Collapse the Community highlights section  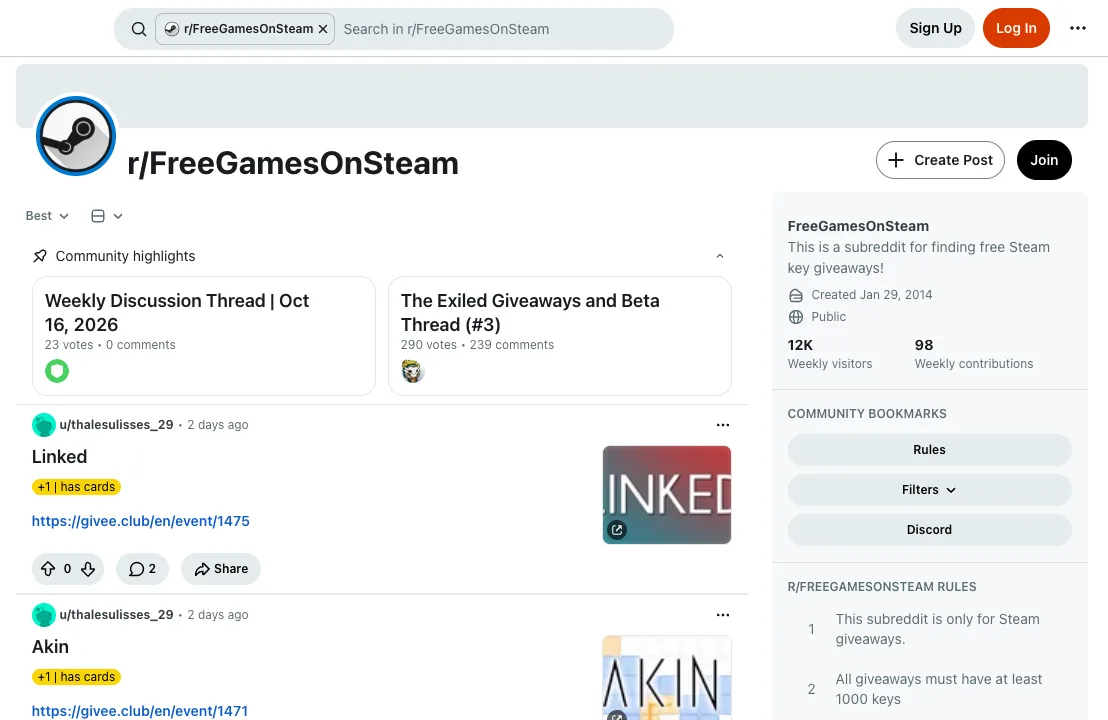tap(719, 256)
